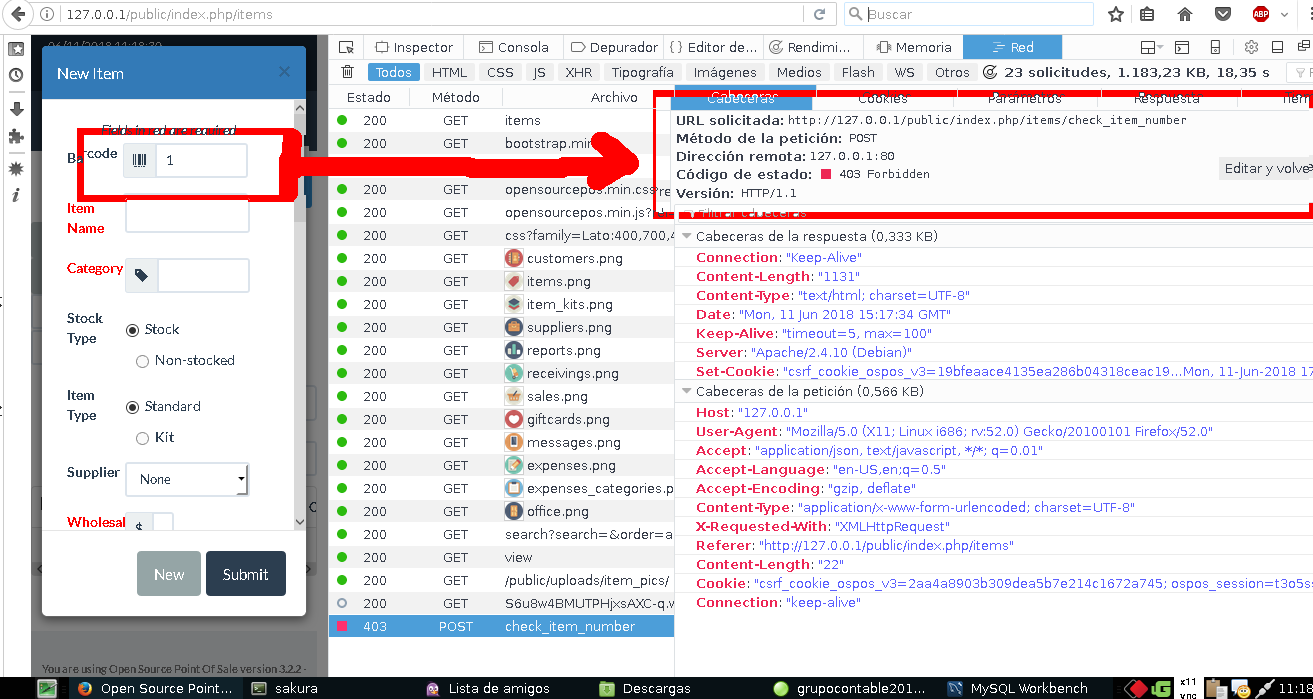Filter requests by JS type
Viewport: 1313px width, 699px height.
pyautogui.click(x=539, y=72)
